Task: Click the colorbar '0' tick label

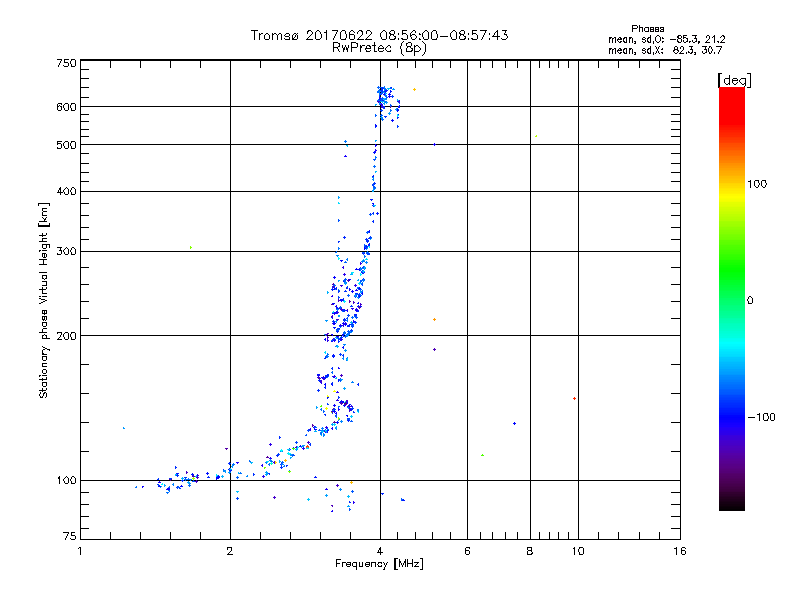Action: click(750, 301)
